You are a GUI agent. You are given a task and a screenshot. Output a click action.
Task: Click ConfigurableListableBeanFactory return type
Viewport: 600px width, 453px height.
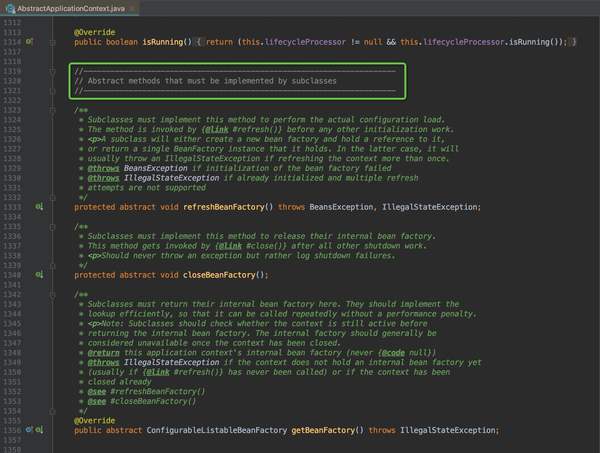[x=217, y=430]
